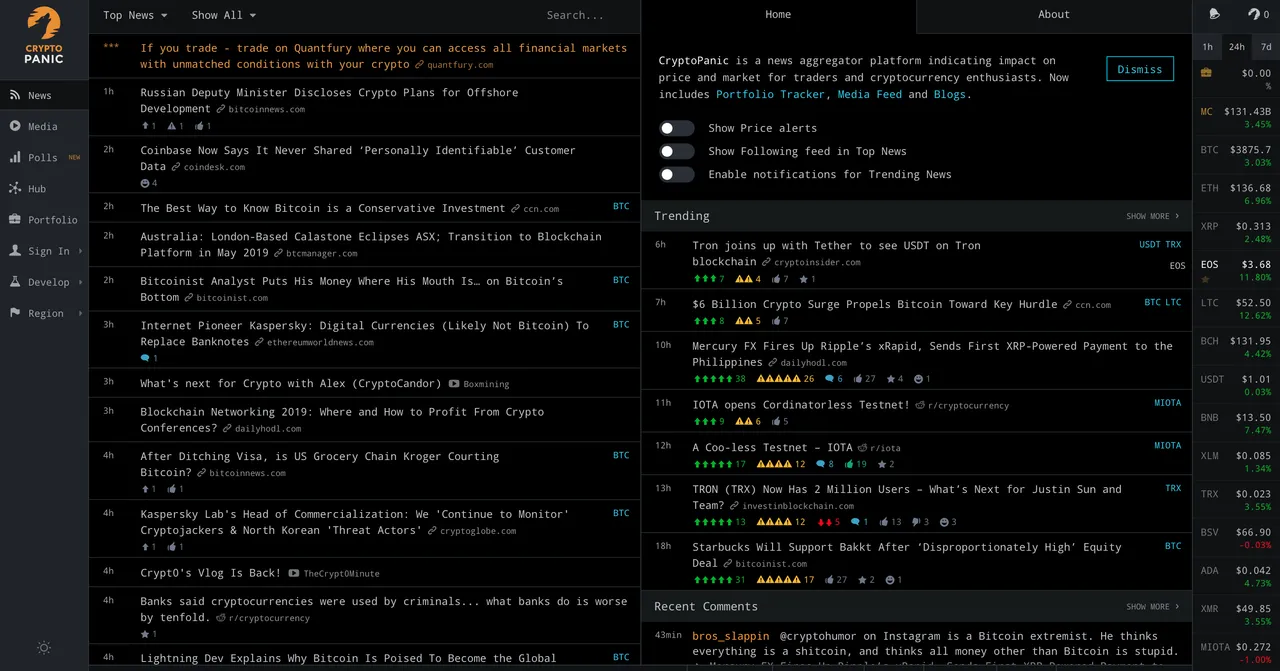Switch to the About tab
Image resolution: width=1280 pixels, height=671 pixels.
[x=1054, y=15]
